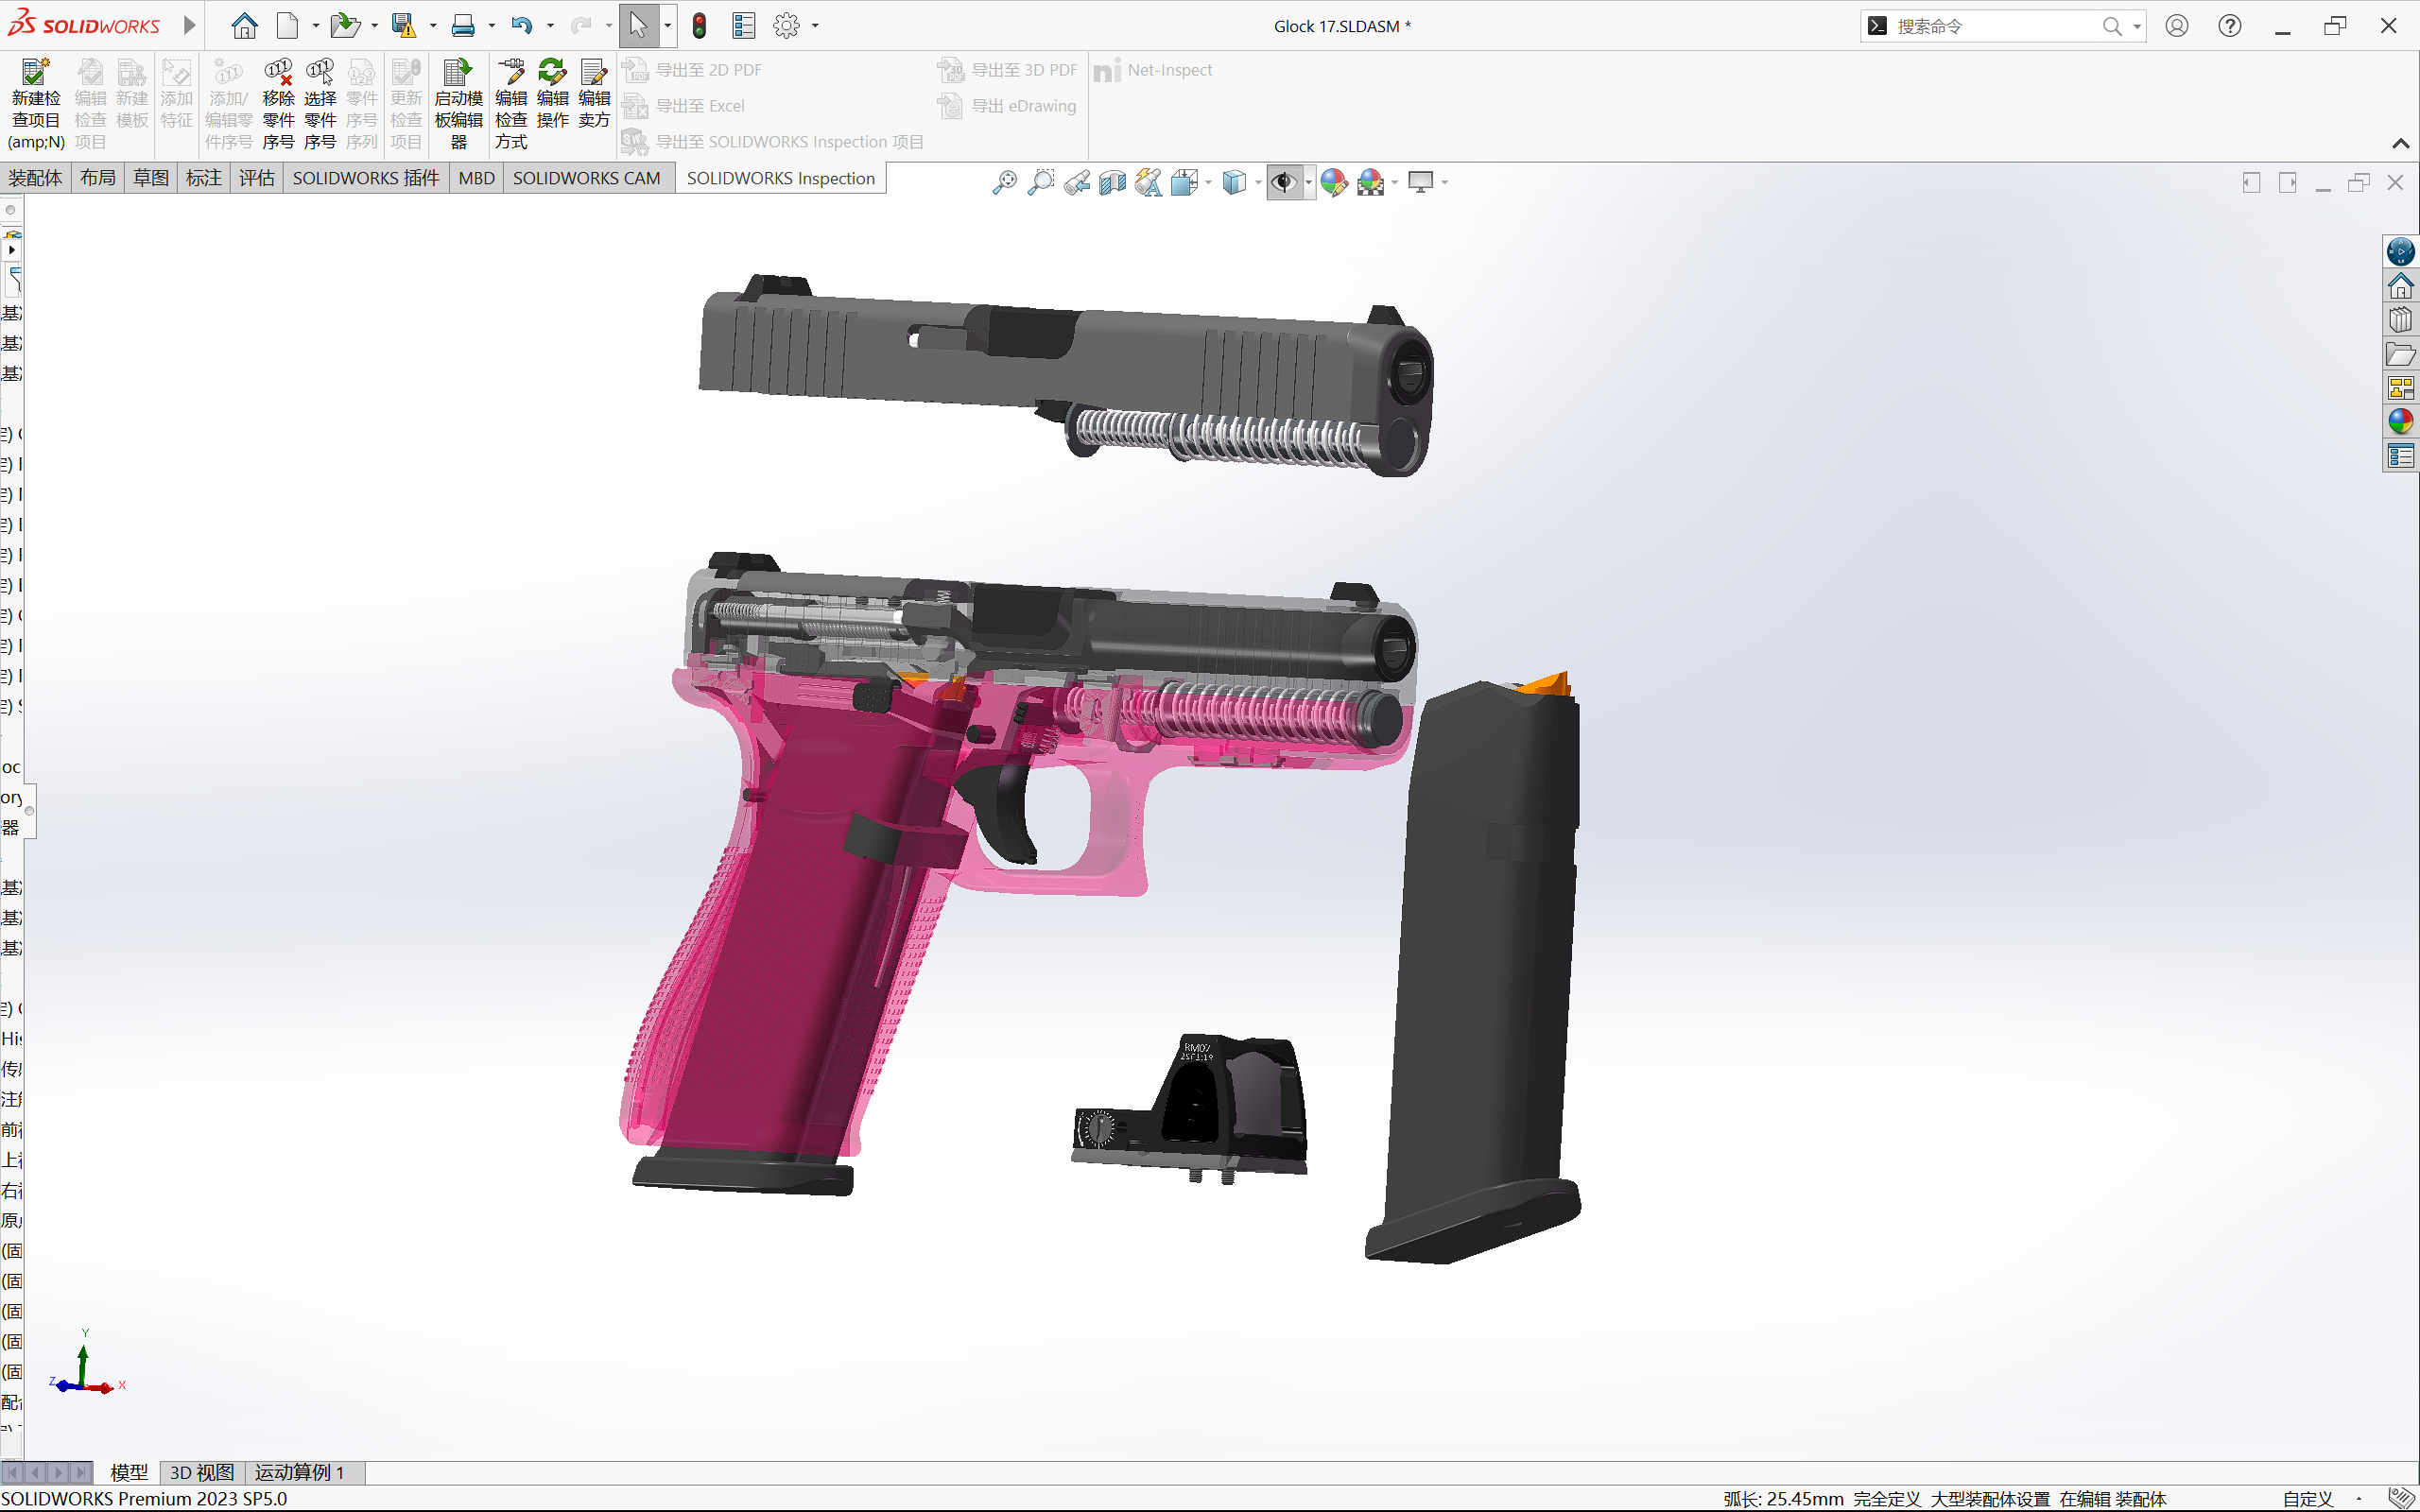This screenshot has height=1512, width=2420.
Task: Expand the New document dropdown arrow
Action: (315, 26)
